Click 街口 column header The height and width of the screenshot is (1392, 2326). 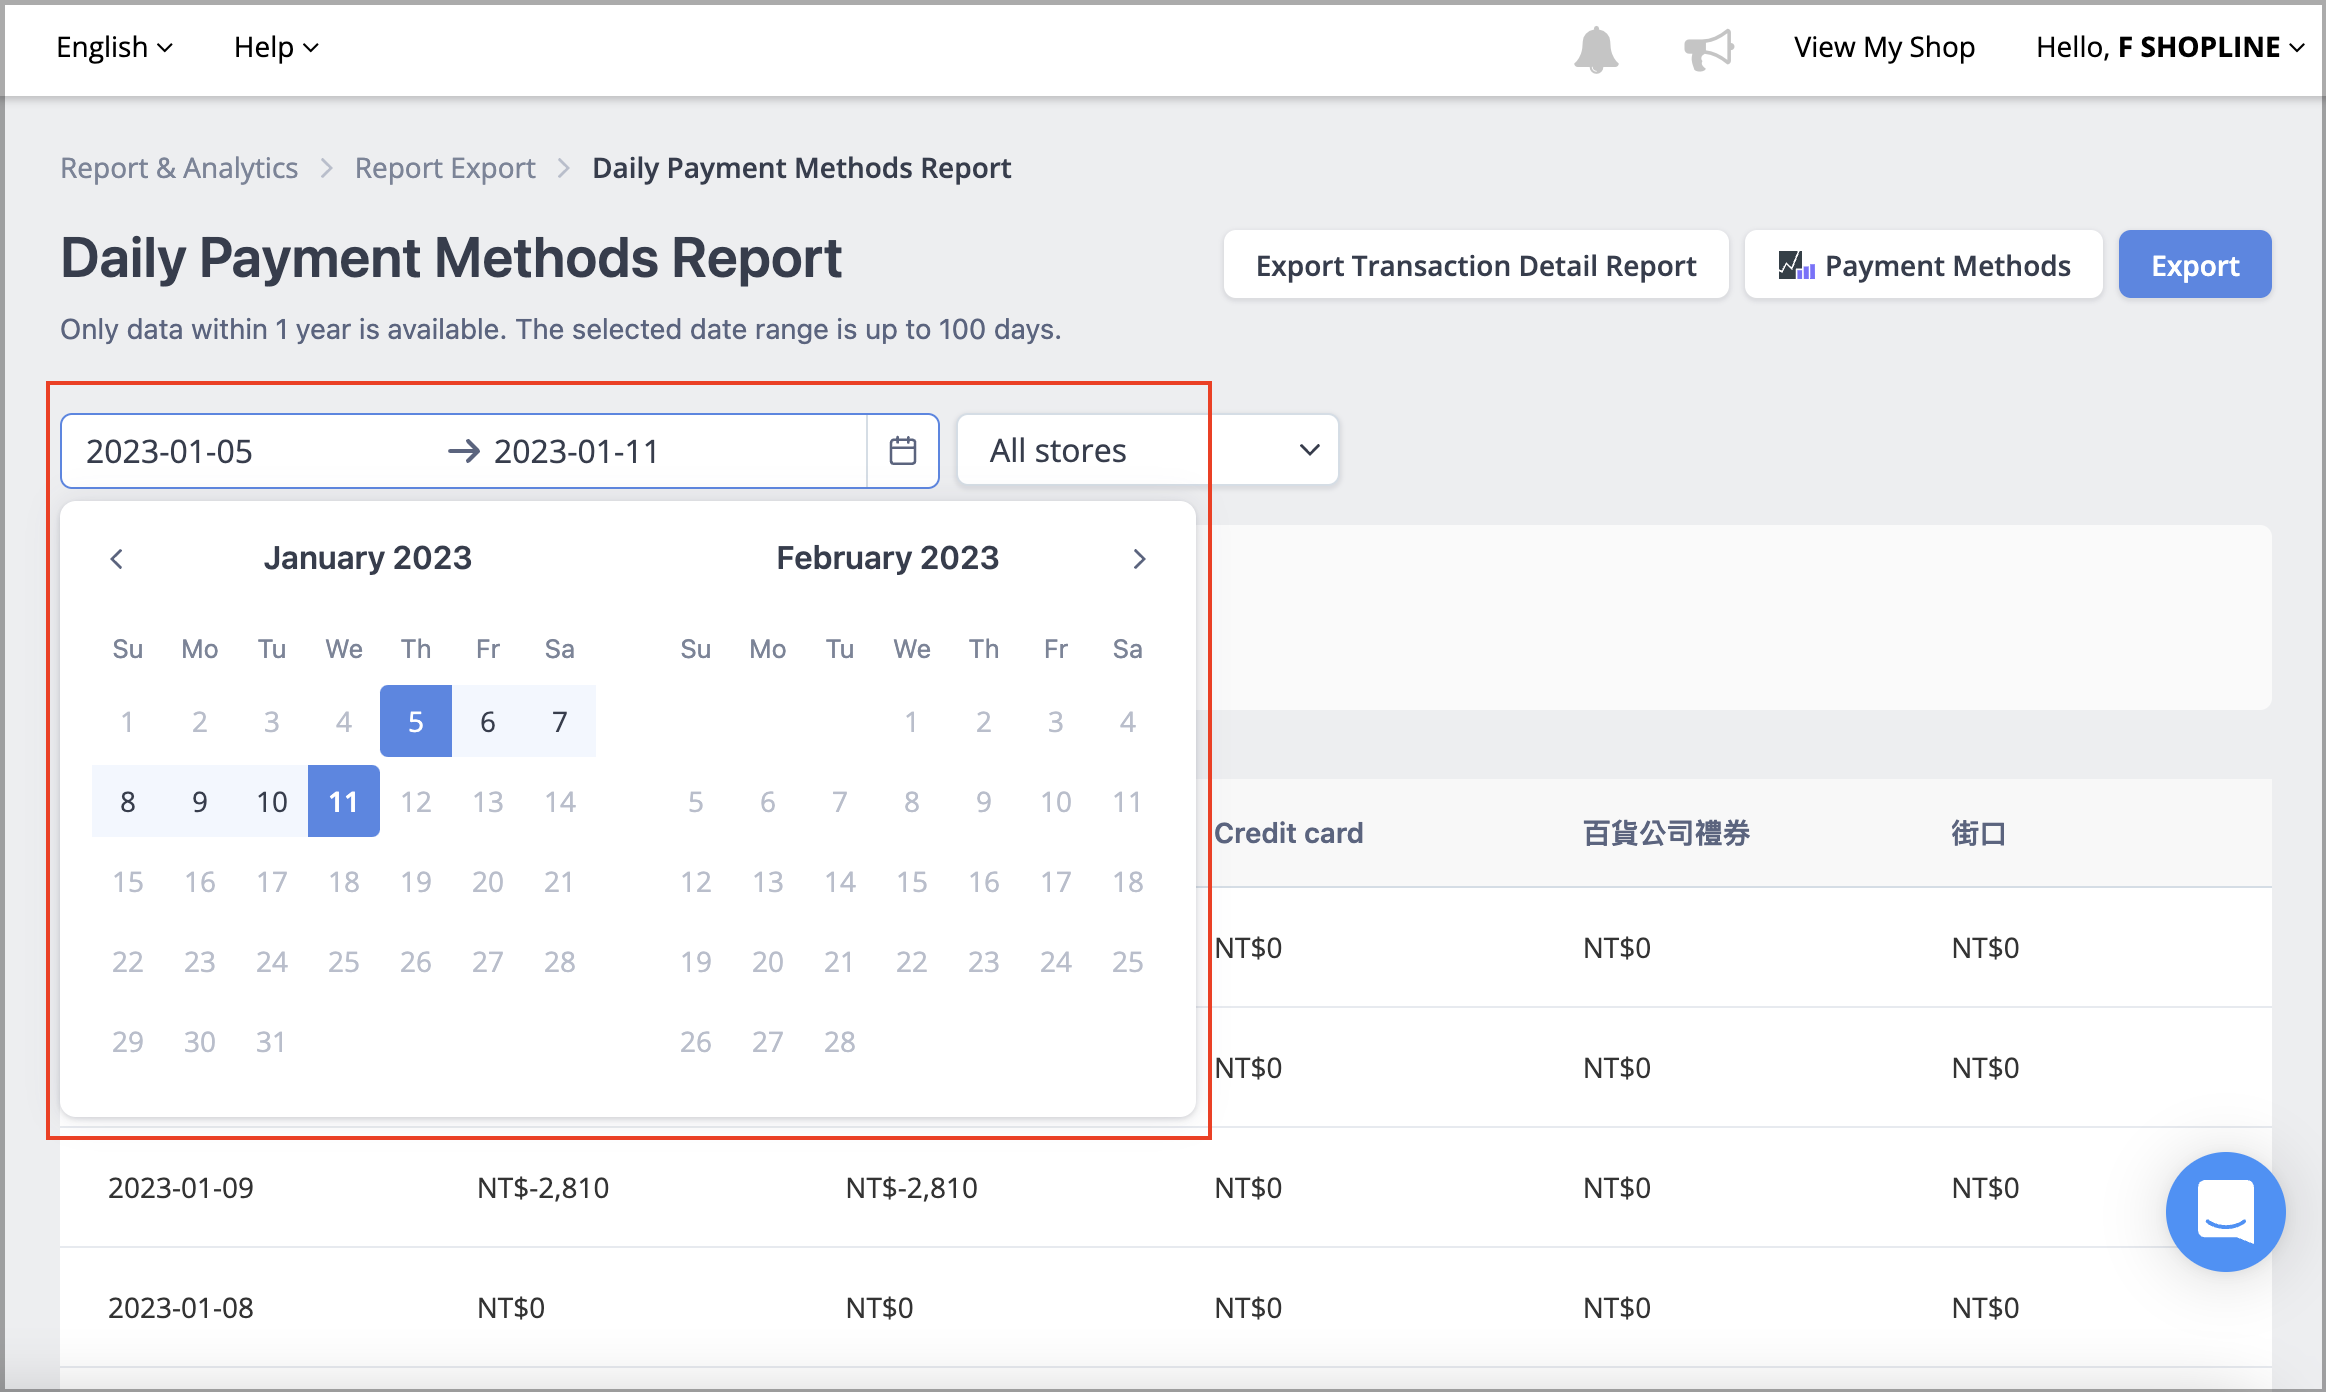tap(1979, 833)
